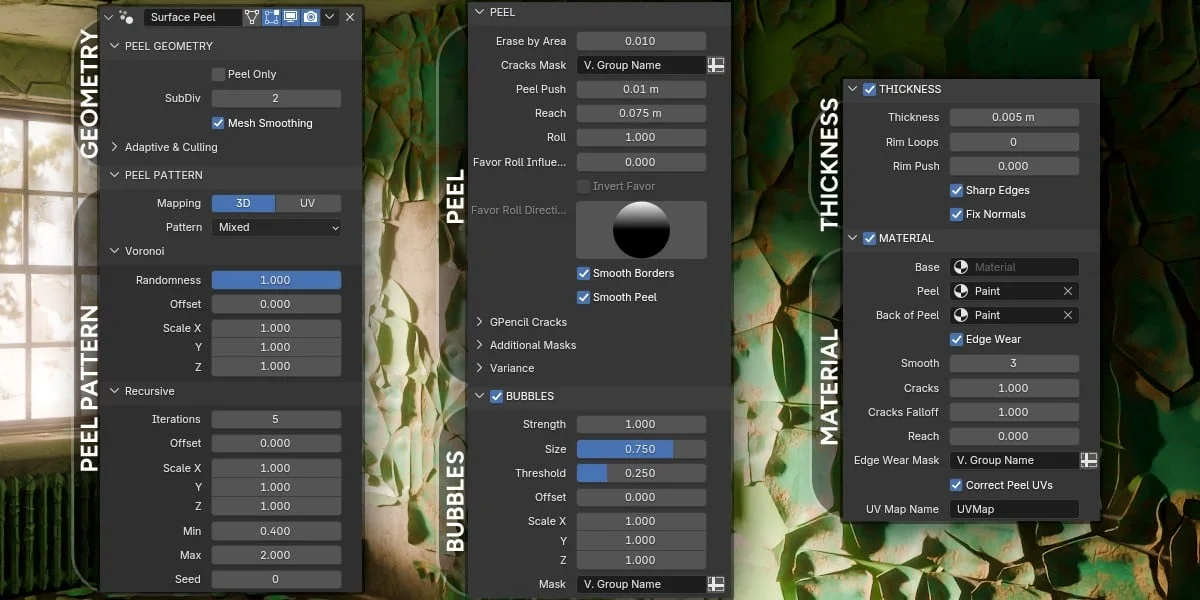The height and width of the screenshot is (600, 1200).
Task: Open the Pattern dropdown showing Mixed
Action: tap(276, 227)
